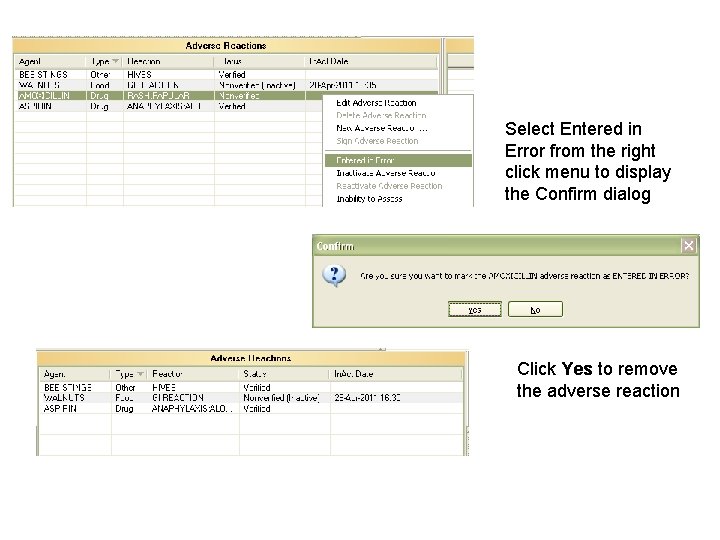Sort by Reaction header in lower table
720x540 pixels.
194,374
